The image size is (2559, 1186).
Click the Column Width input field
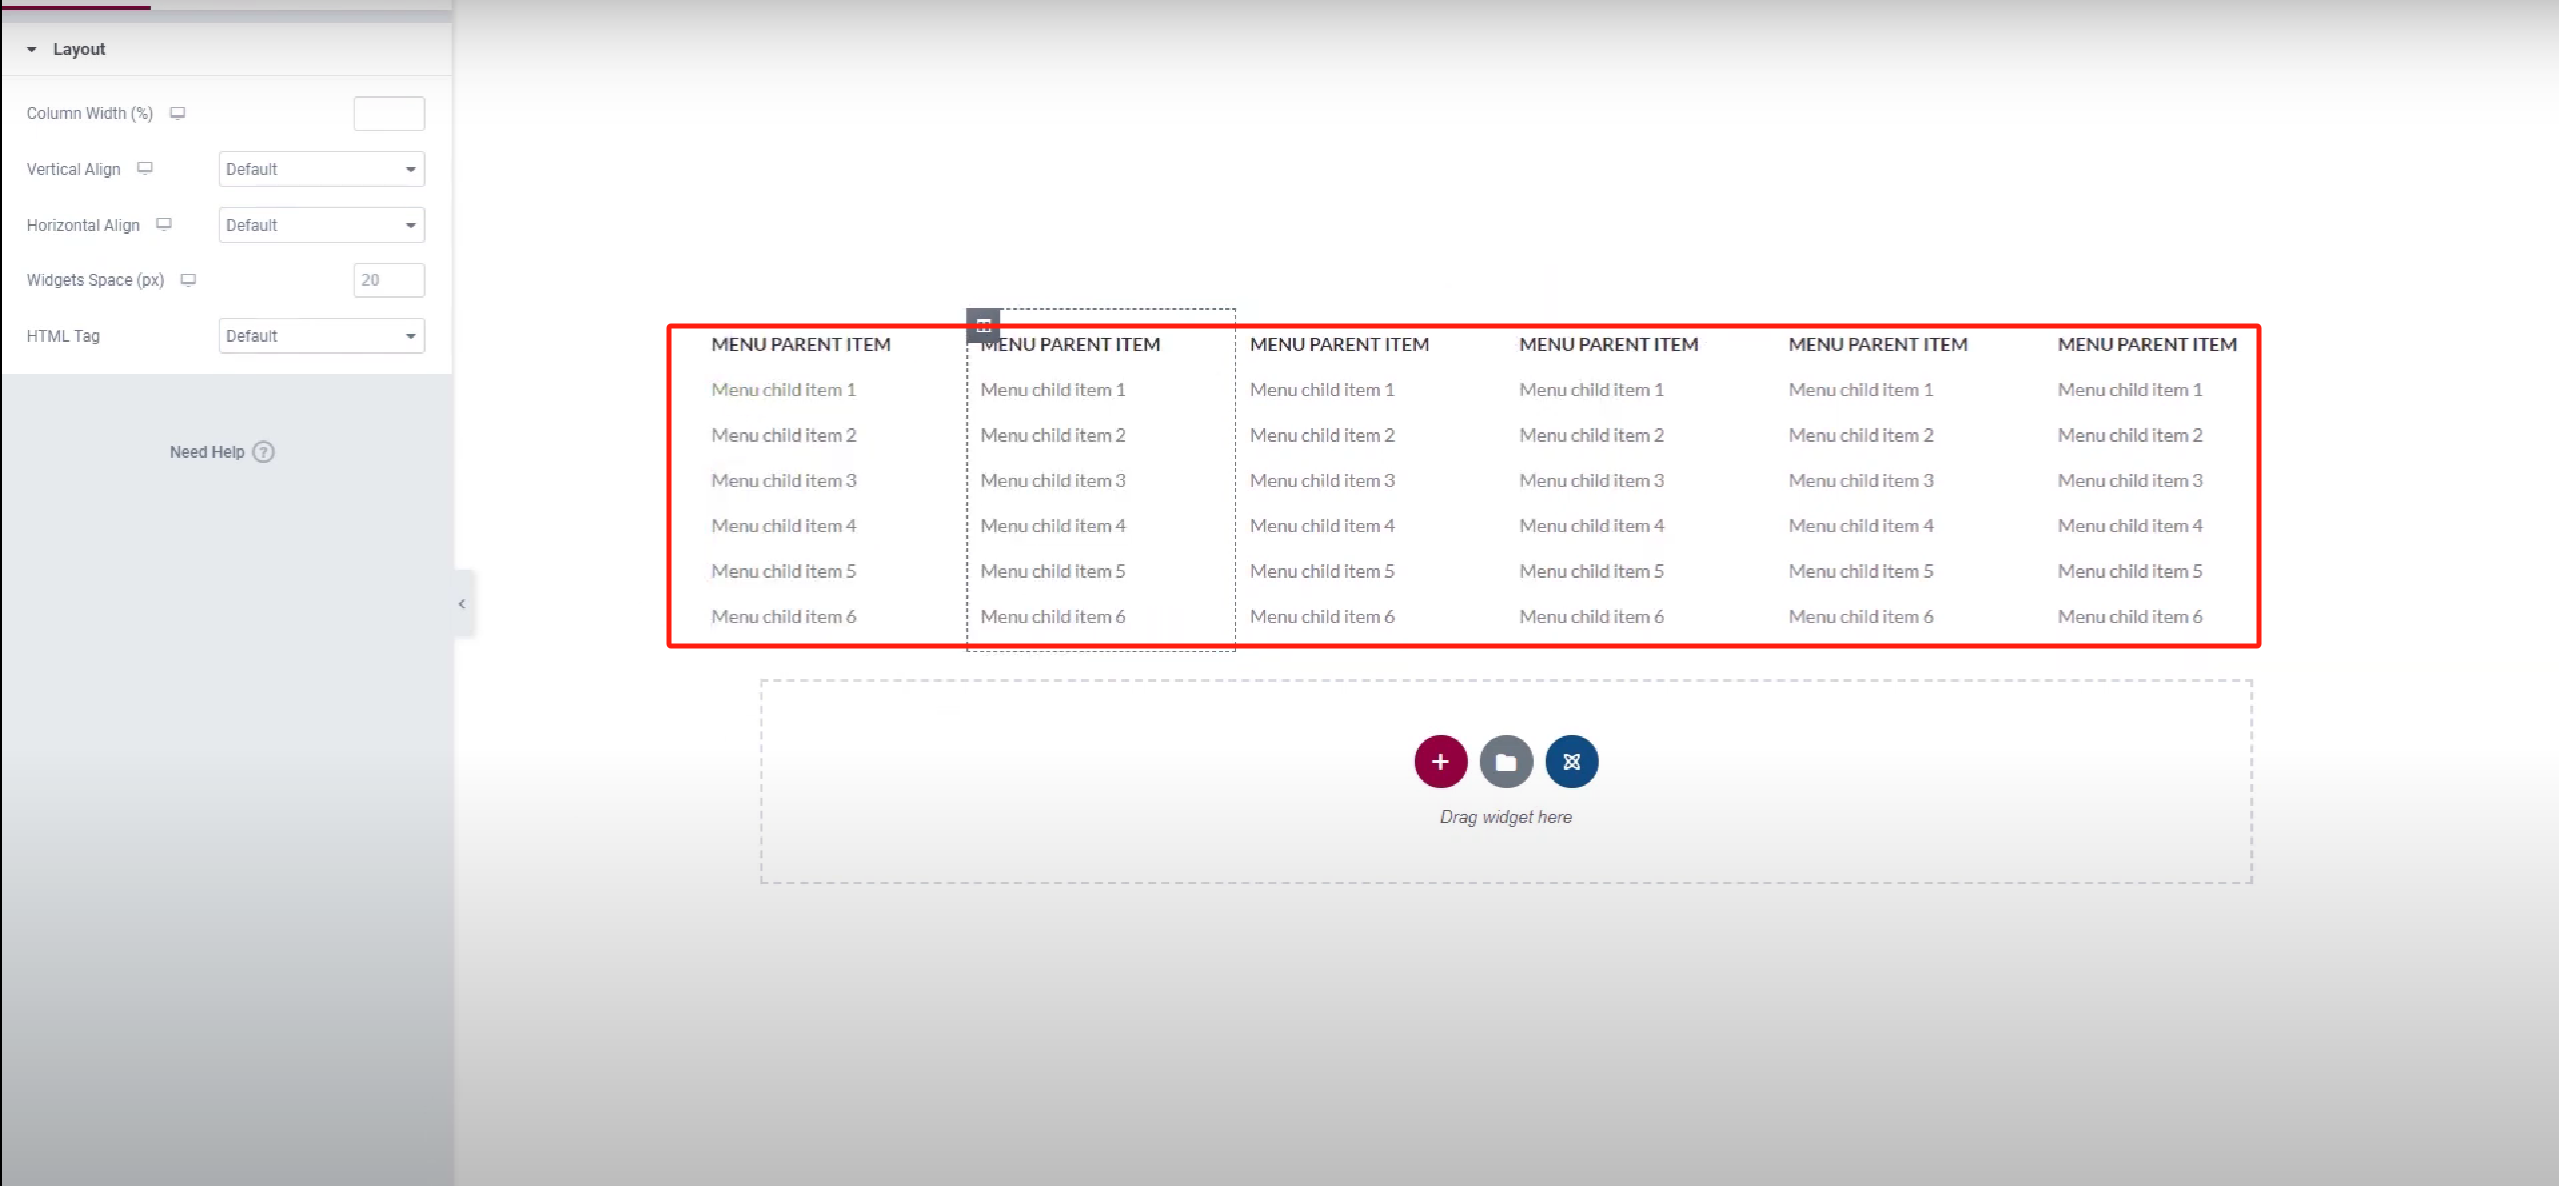(389, 114)
